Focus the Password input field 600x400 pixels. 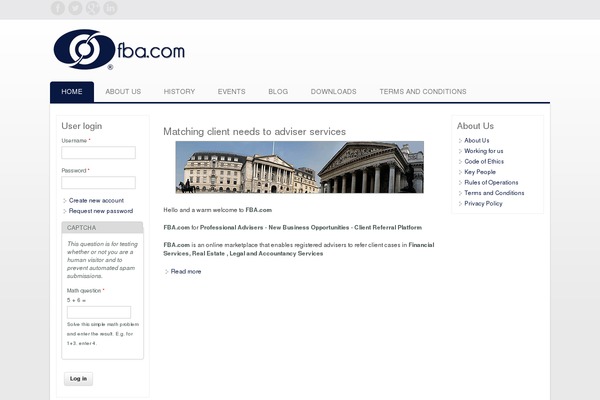(98, 183)
